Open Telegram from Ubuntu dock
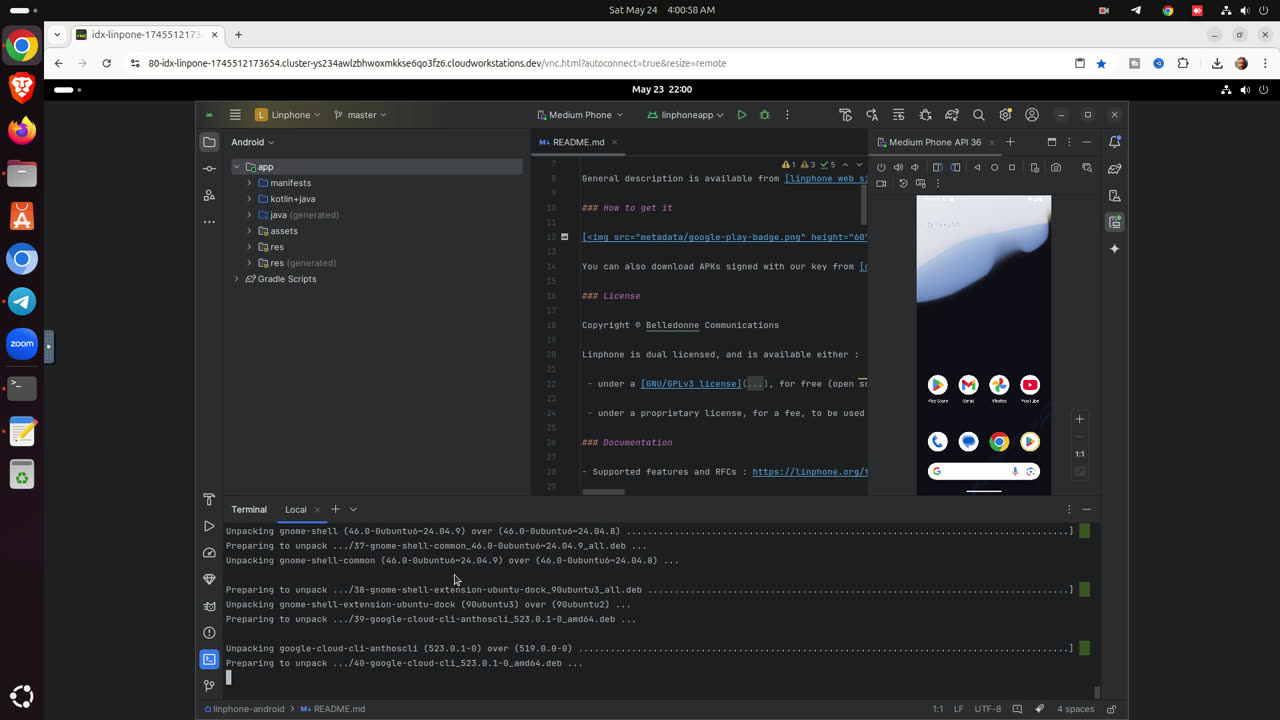 [x=22, y=301]
